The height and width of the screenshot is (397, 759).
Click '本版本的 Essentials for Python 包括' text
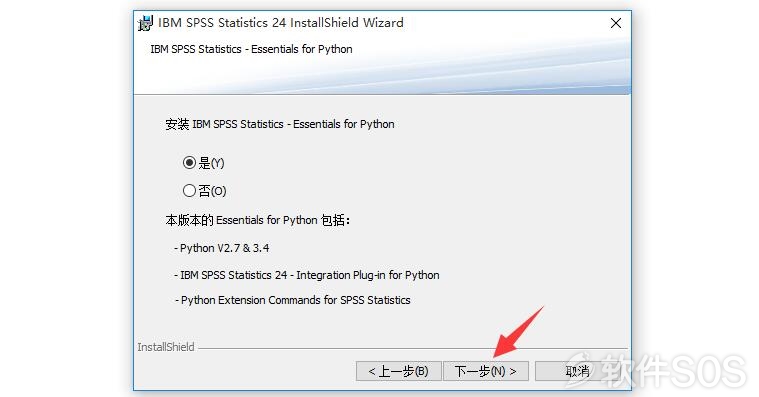tap(258, 220)
